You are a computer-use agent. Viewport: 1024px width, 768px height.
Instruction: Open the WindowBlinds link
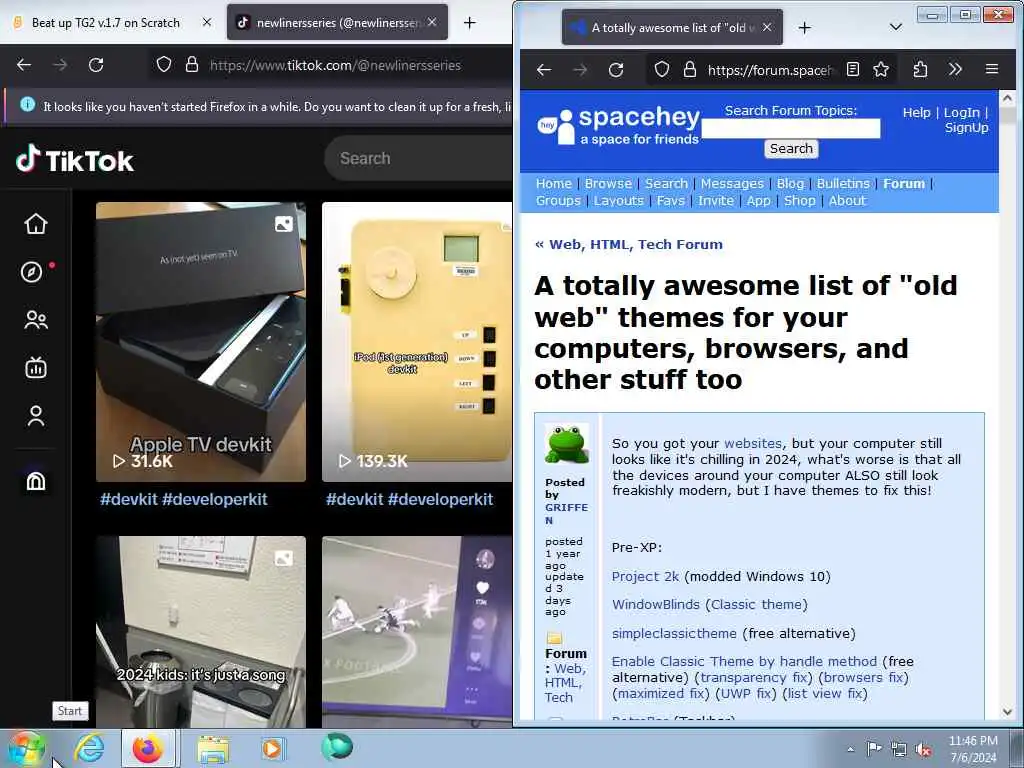point(656,605)
